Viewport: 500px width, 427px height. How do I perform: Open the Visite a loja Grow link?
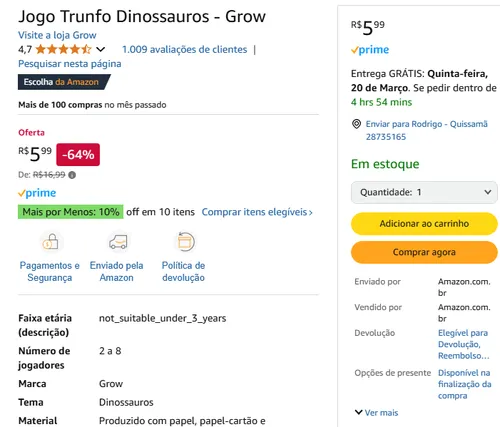(x=57, y=35)
